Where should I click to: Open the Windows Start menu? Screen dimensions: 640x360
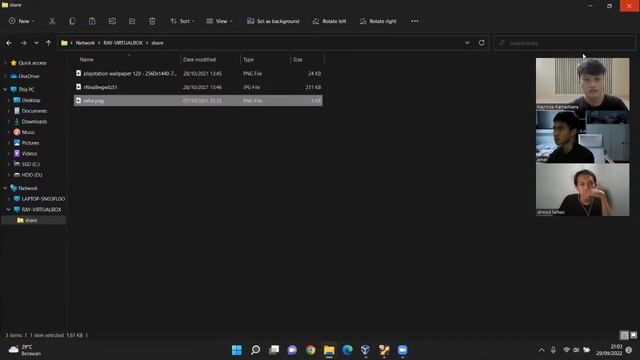[x=237, y=350]
